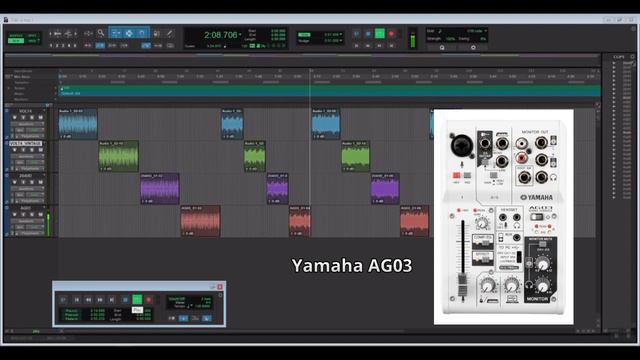Select the Zoomer magnifier tool
Screen dimensions: 640x360
[x=100, y=33]
